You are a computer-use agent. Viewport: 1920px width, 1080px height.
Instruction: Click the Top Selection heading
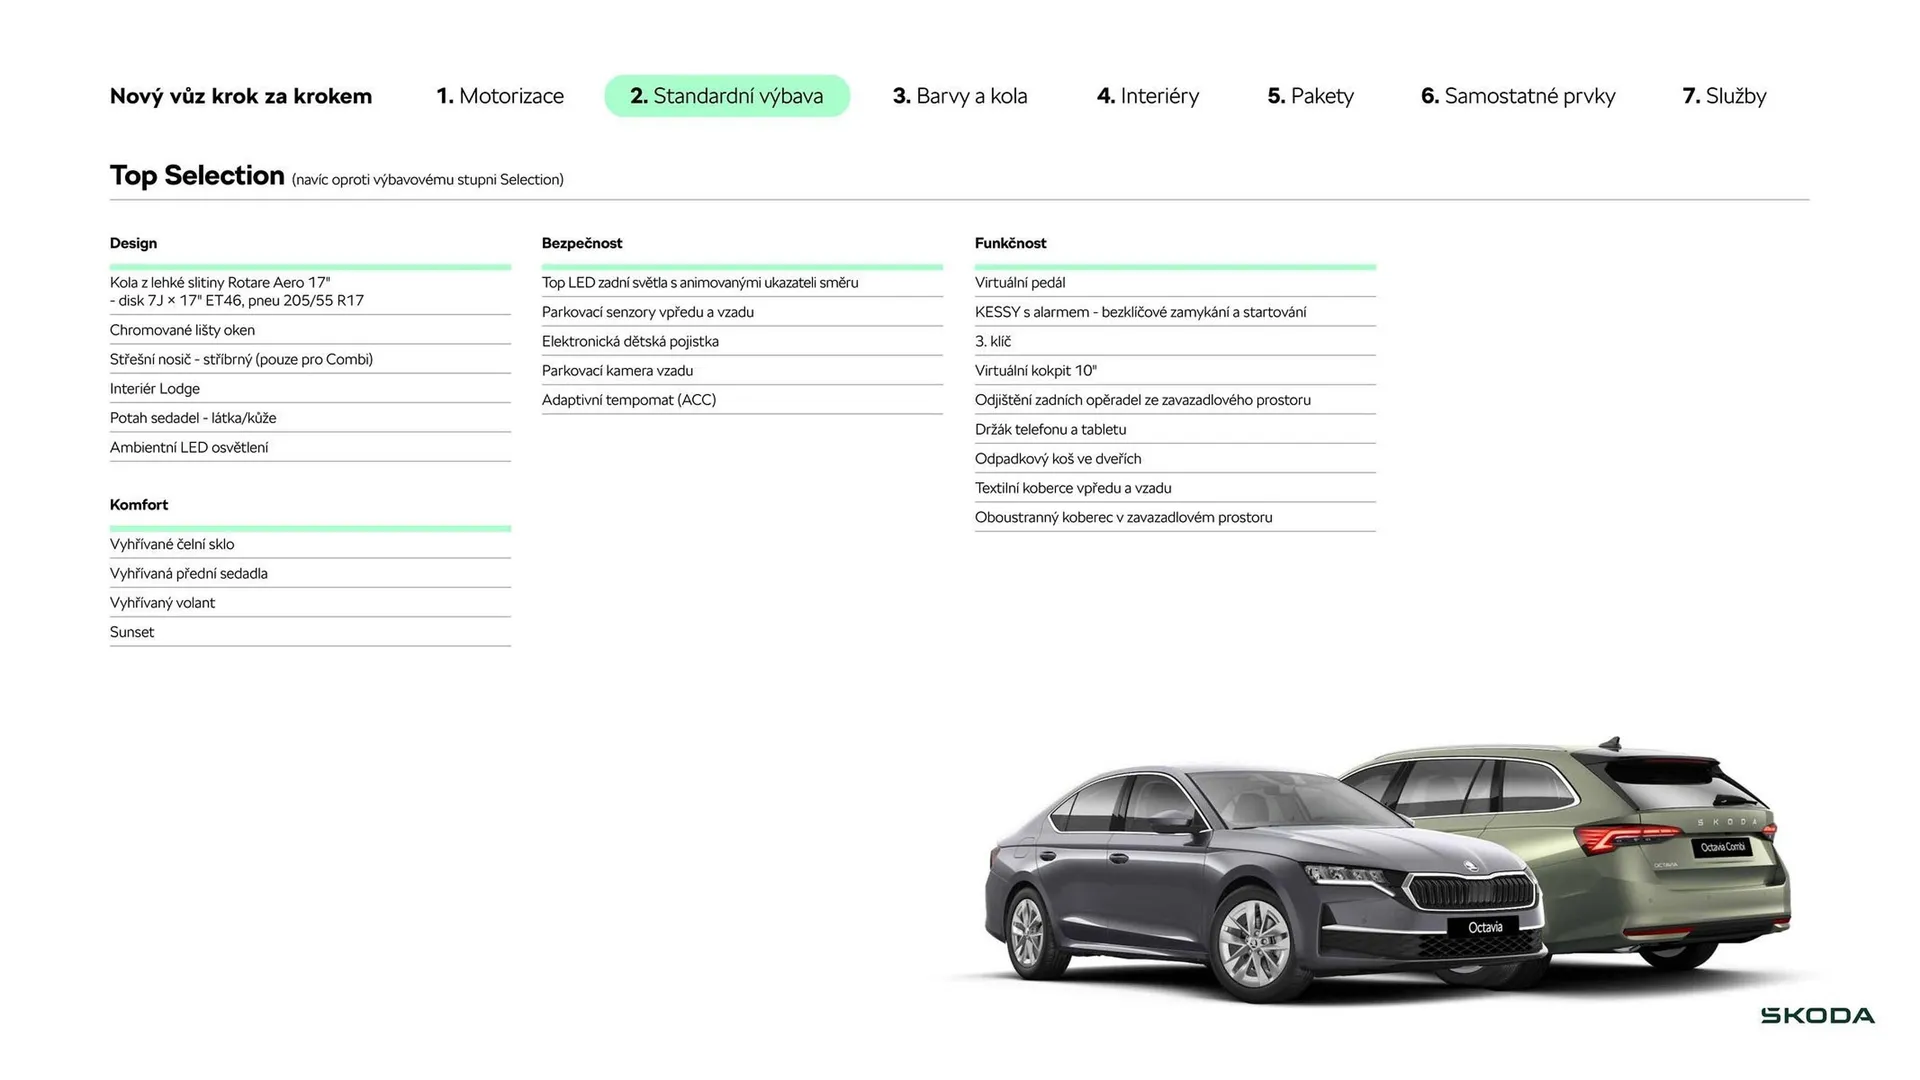pos(197,176)
